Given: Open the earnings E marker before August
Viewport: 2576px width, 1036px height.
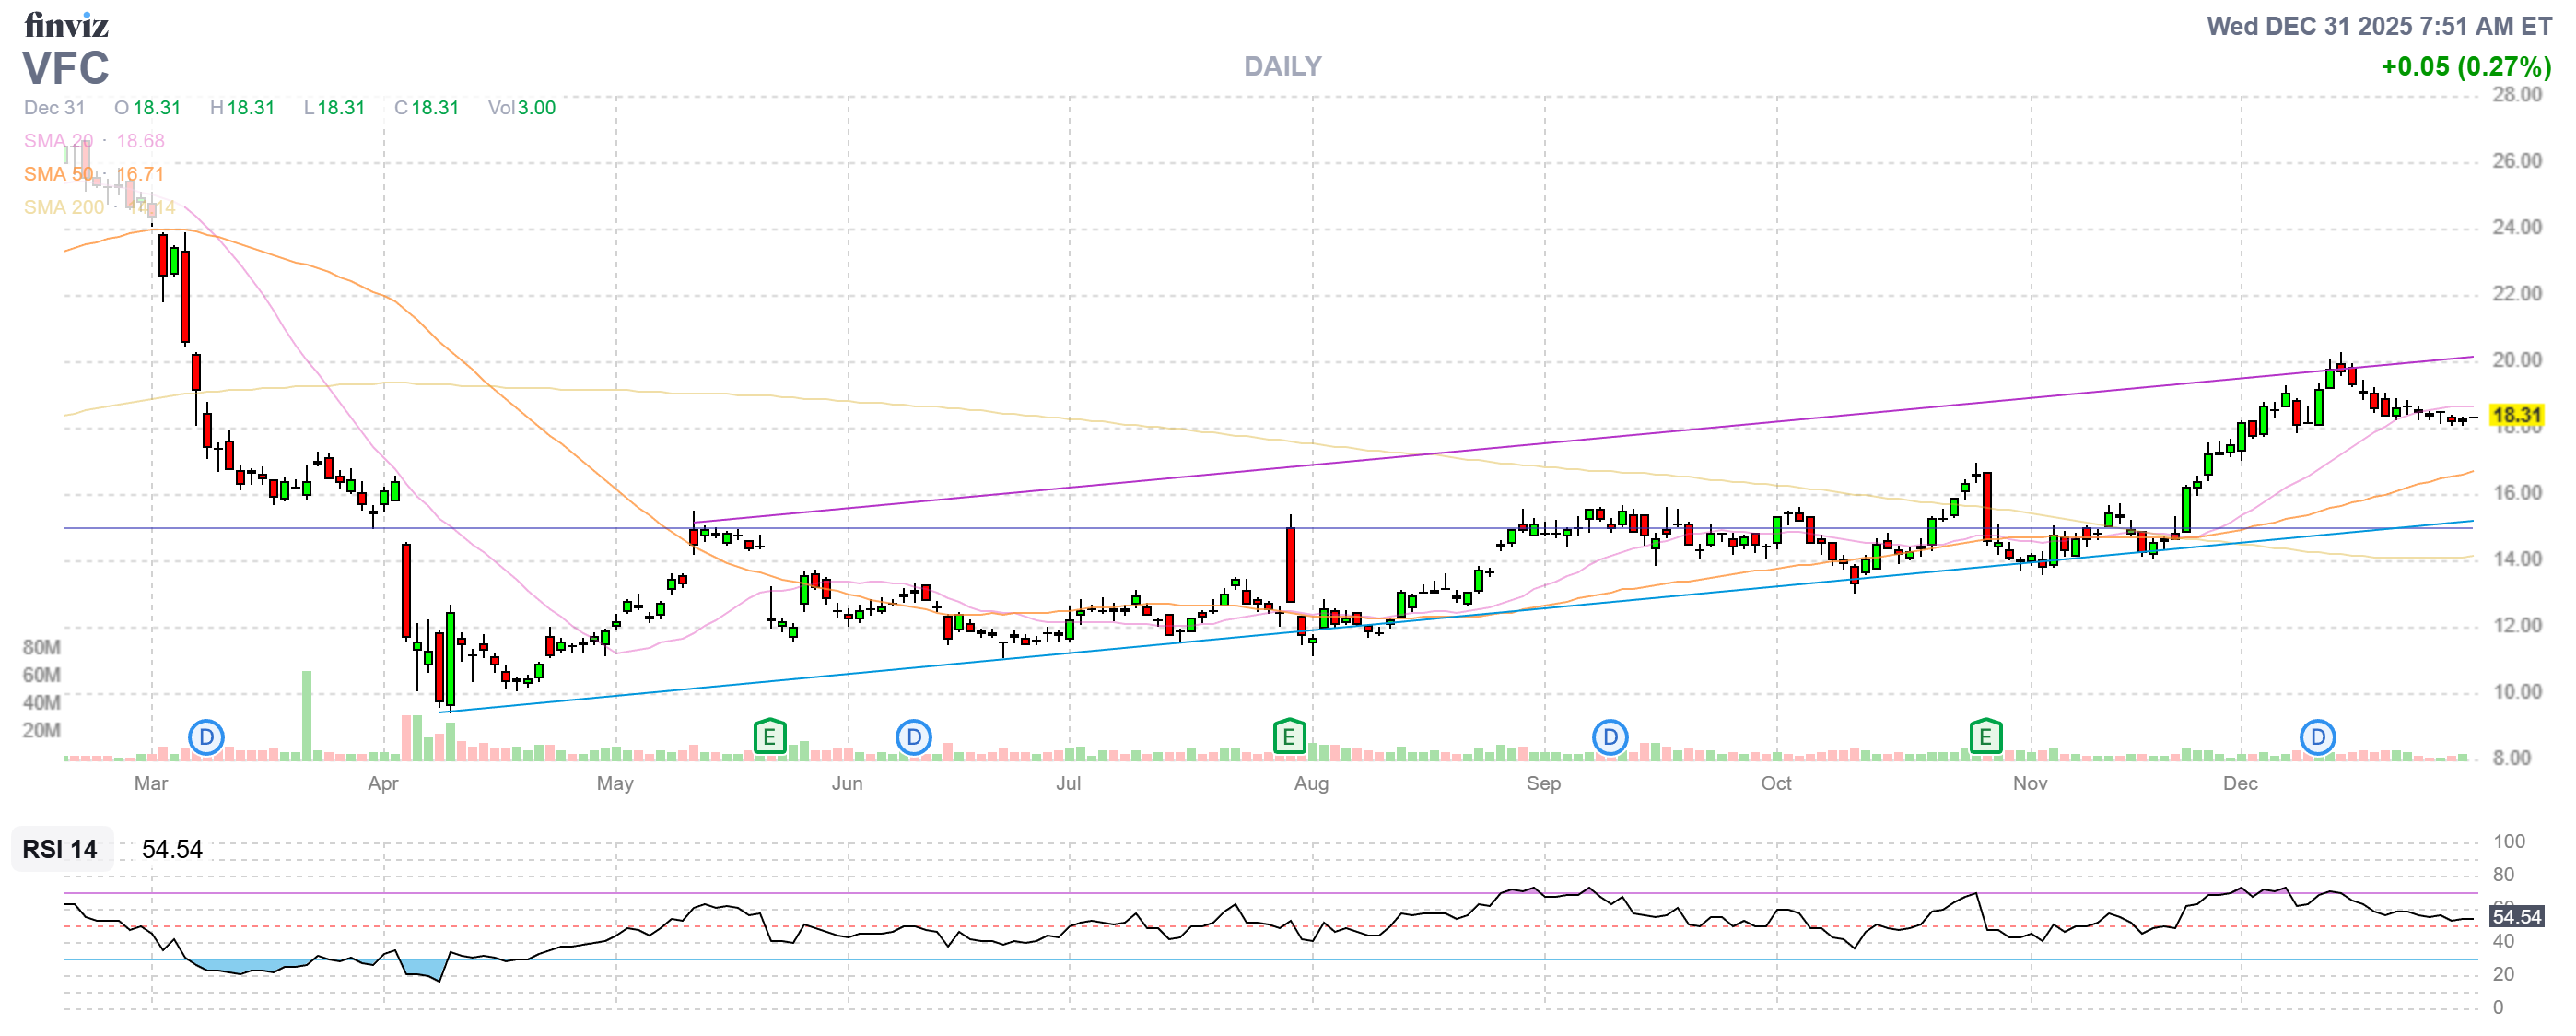Looking at the screenshot, I should point(1289,738).
